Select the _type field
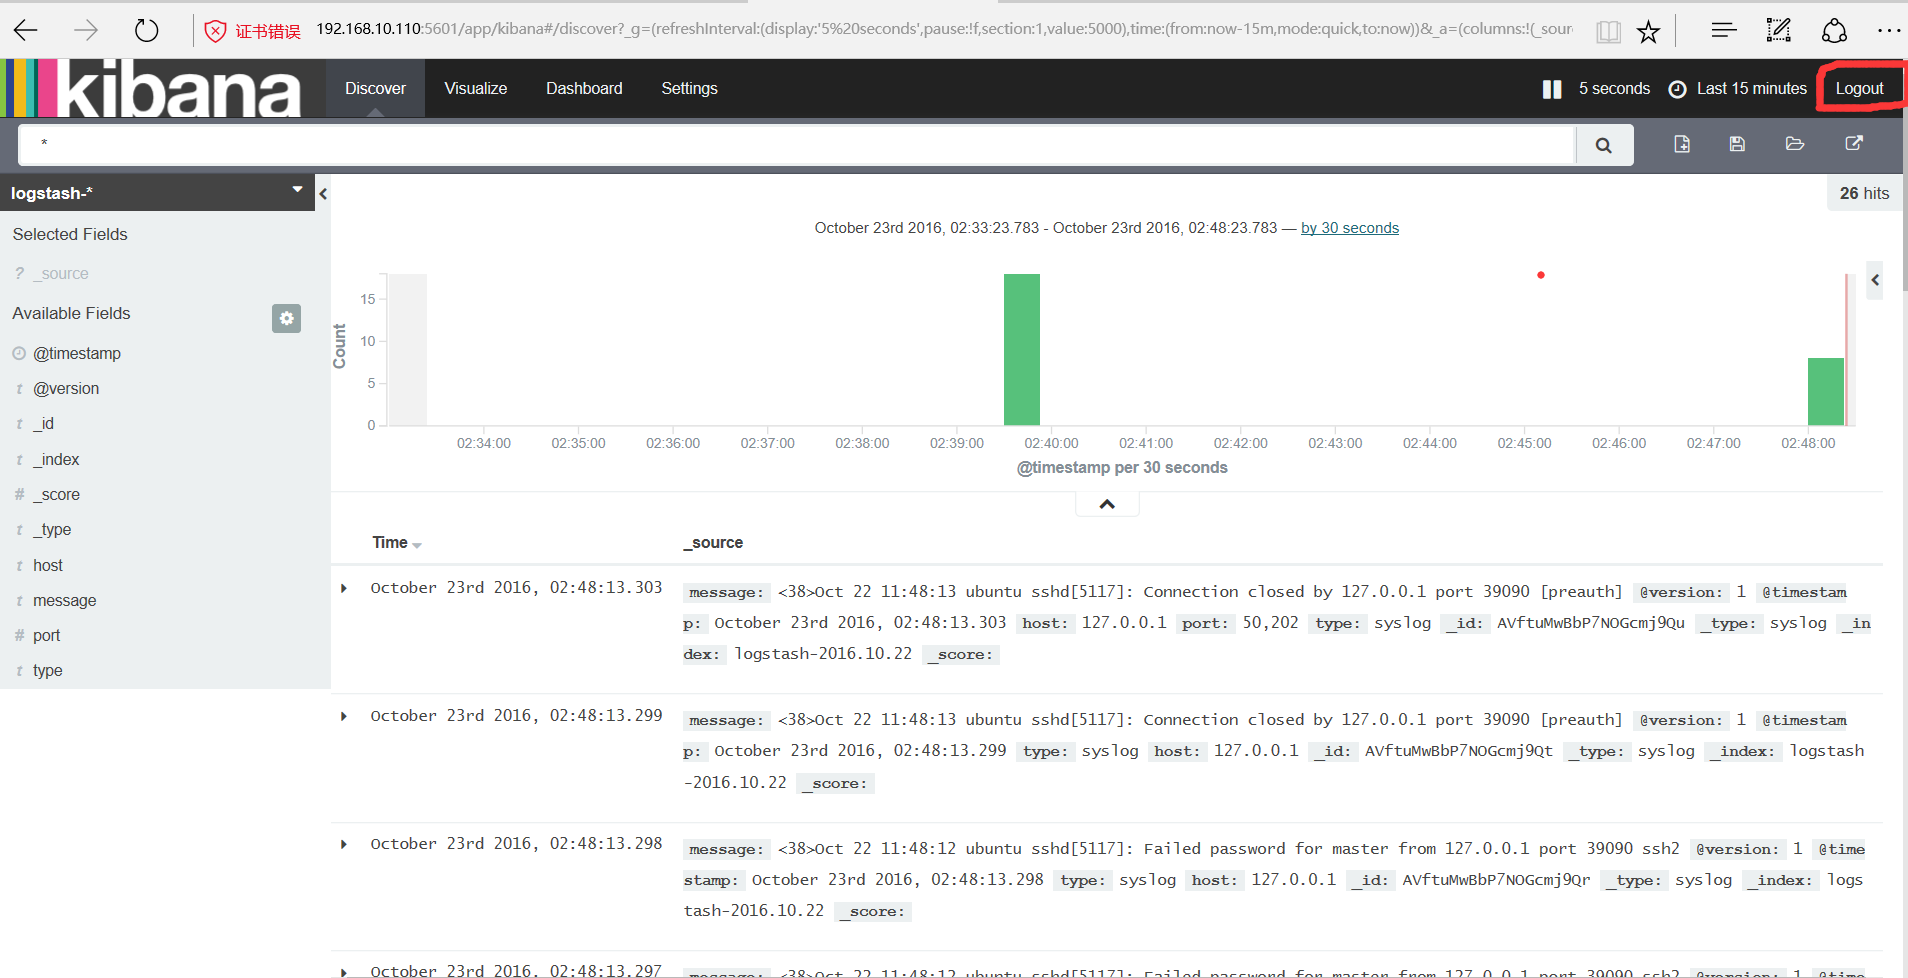The image size is (1908, 978). [52, 529]
